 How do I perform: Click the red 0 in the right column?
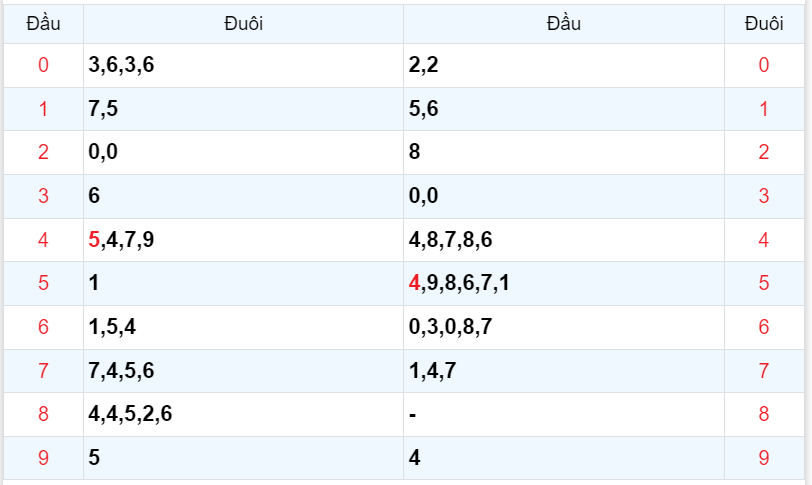pos(764,66)
